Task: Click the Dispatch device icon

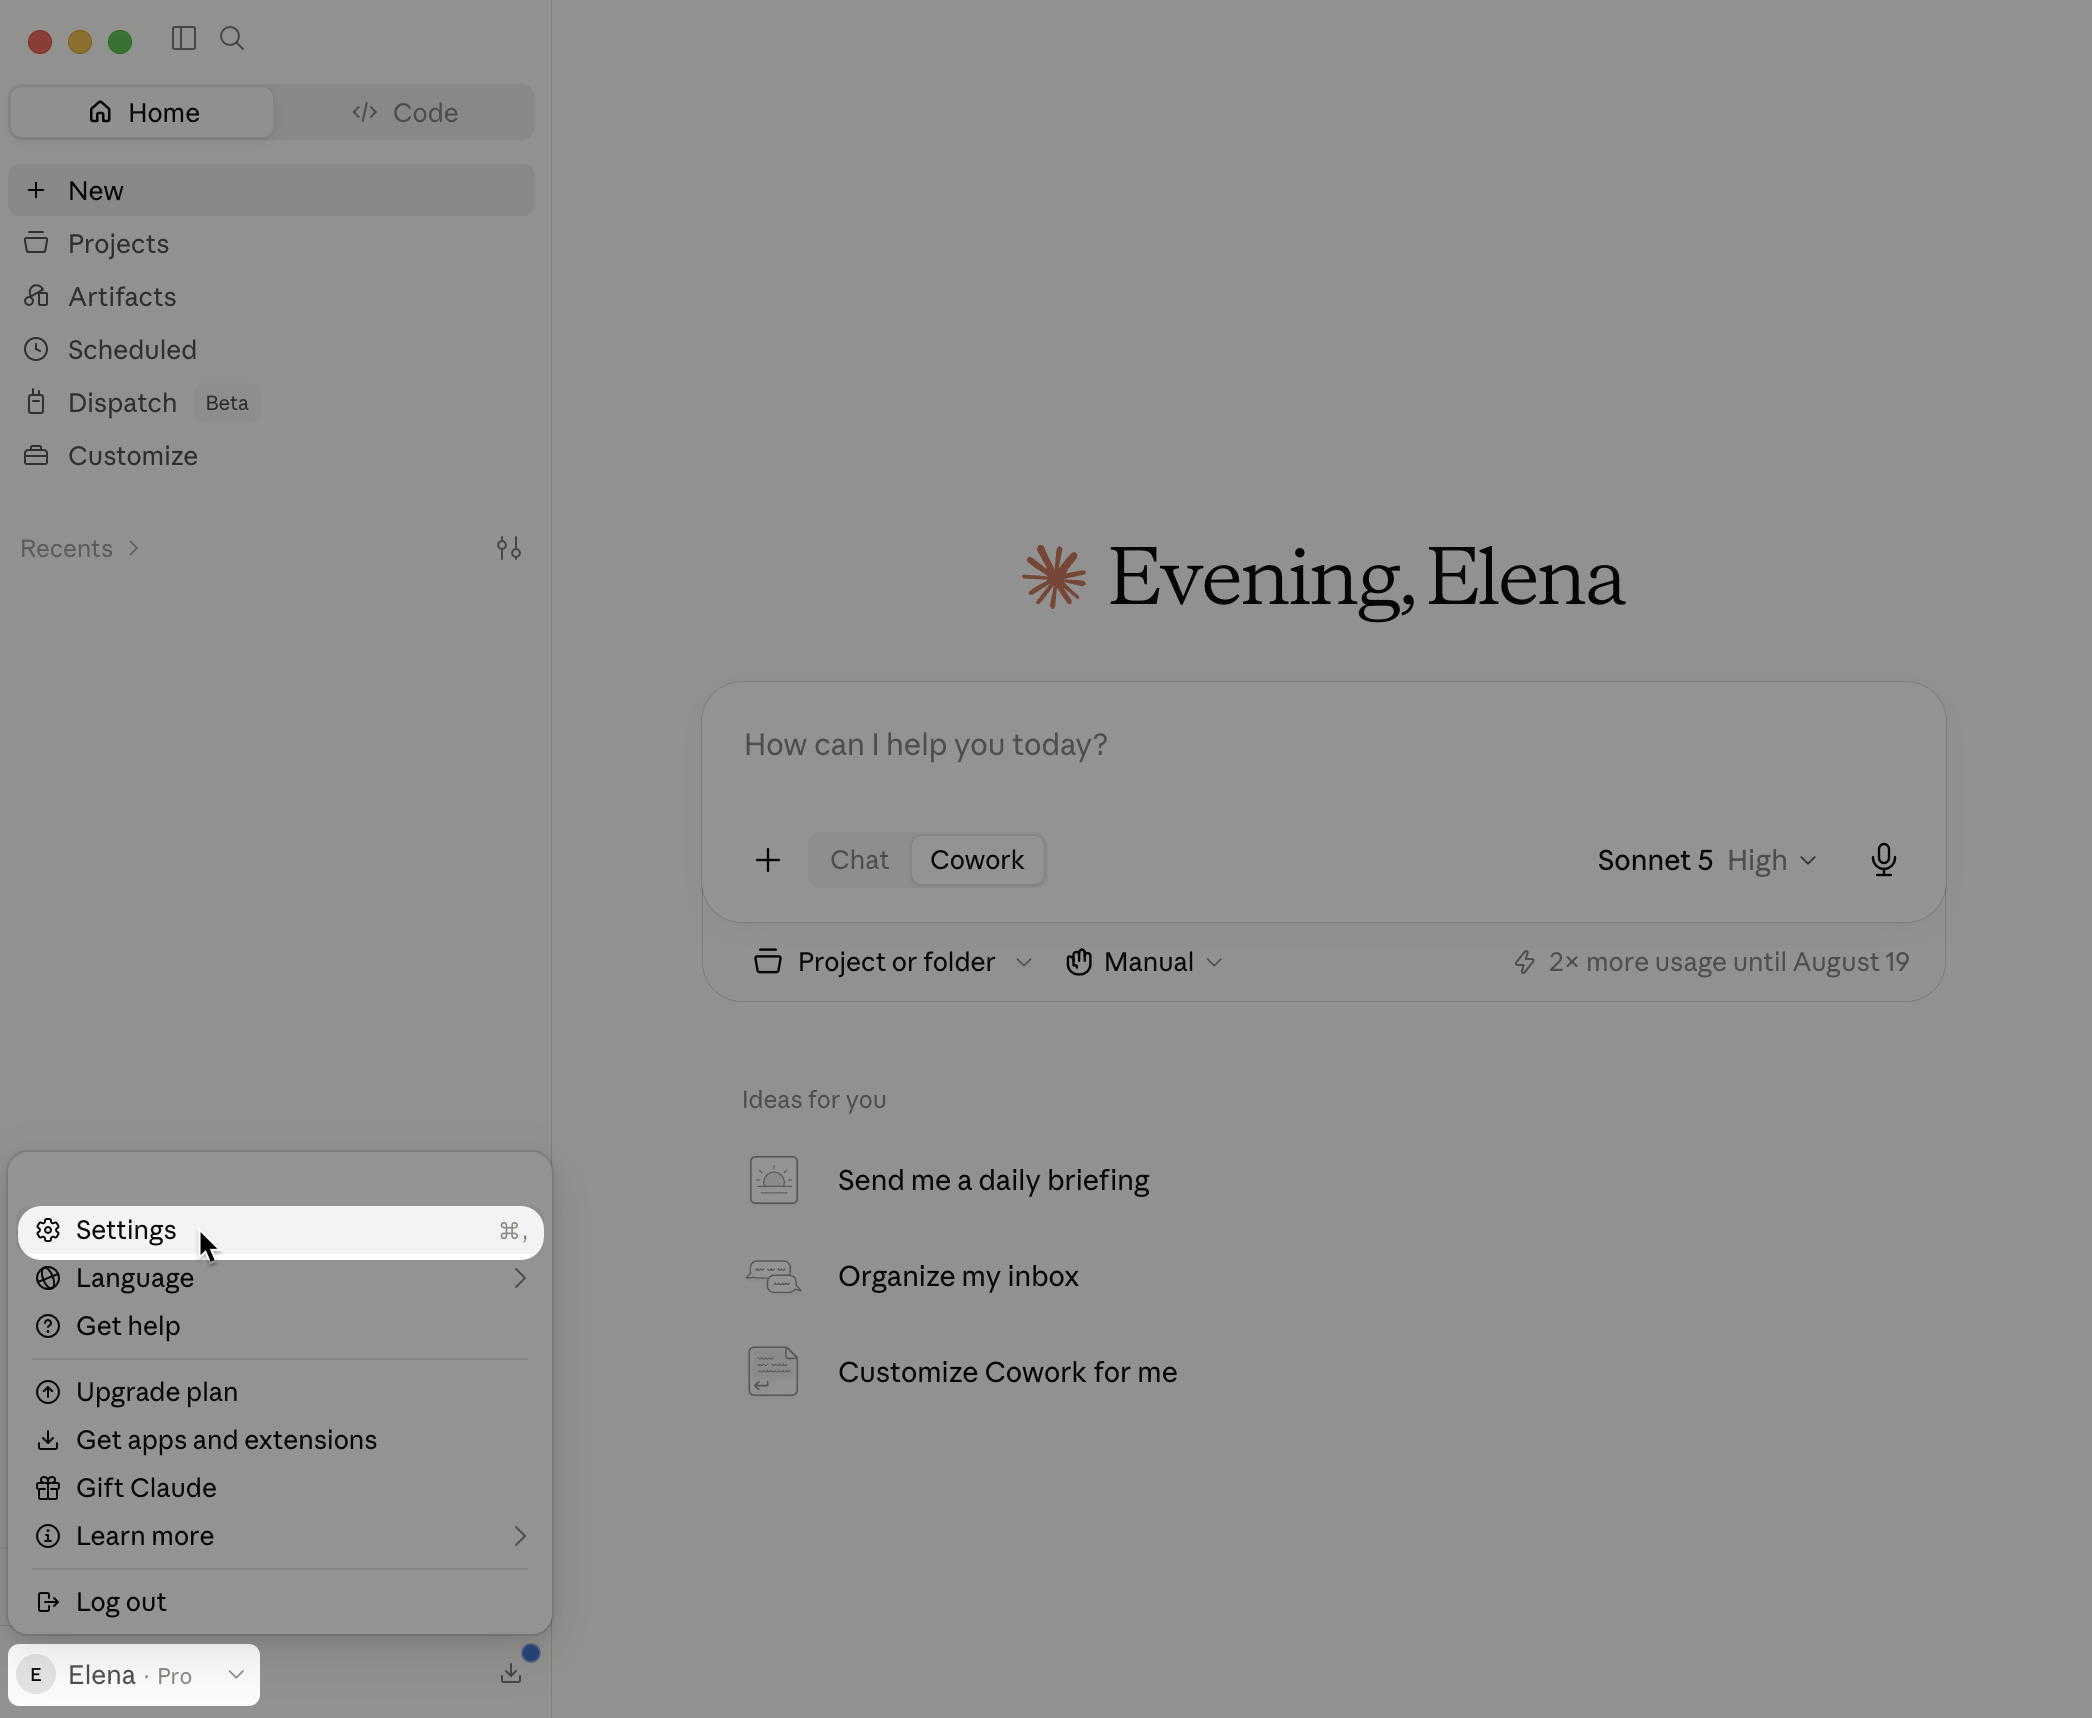Action: point(37,402)
